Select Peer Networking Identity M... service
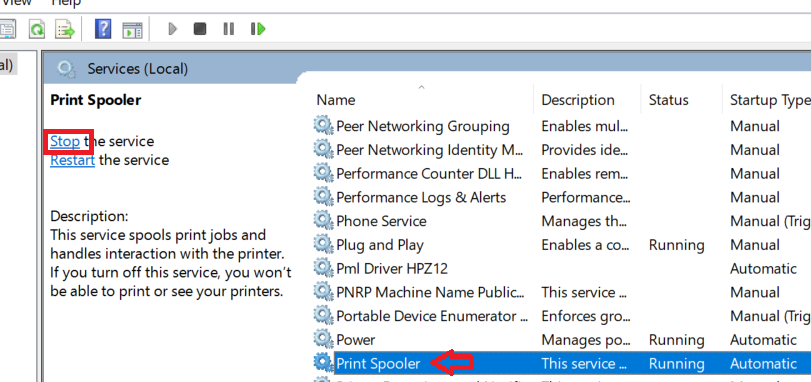Screen dimensions: 811x382 click(x=430, y=150)
